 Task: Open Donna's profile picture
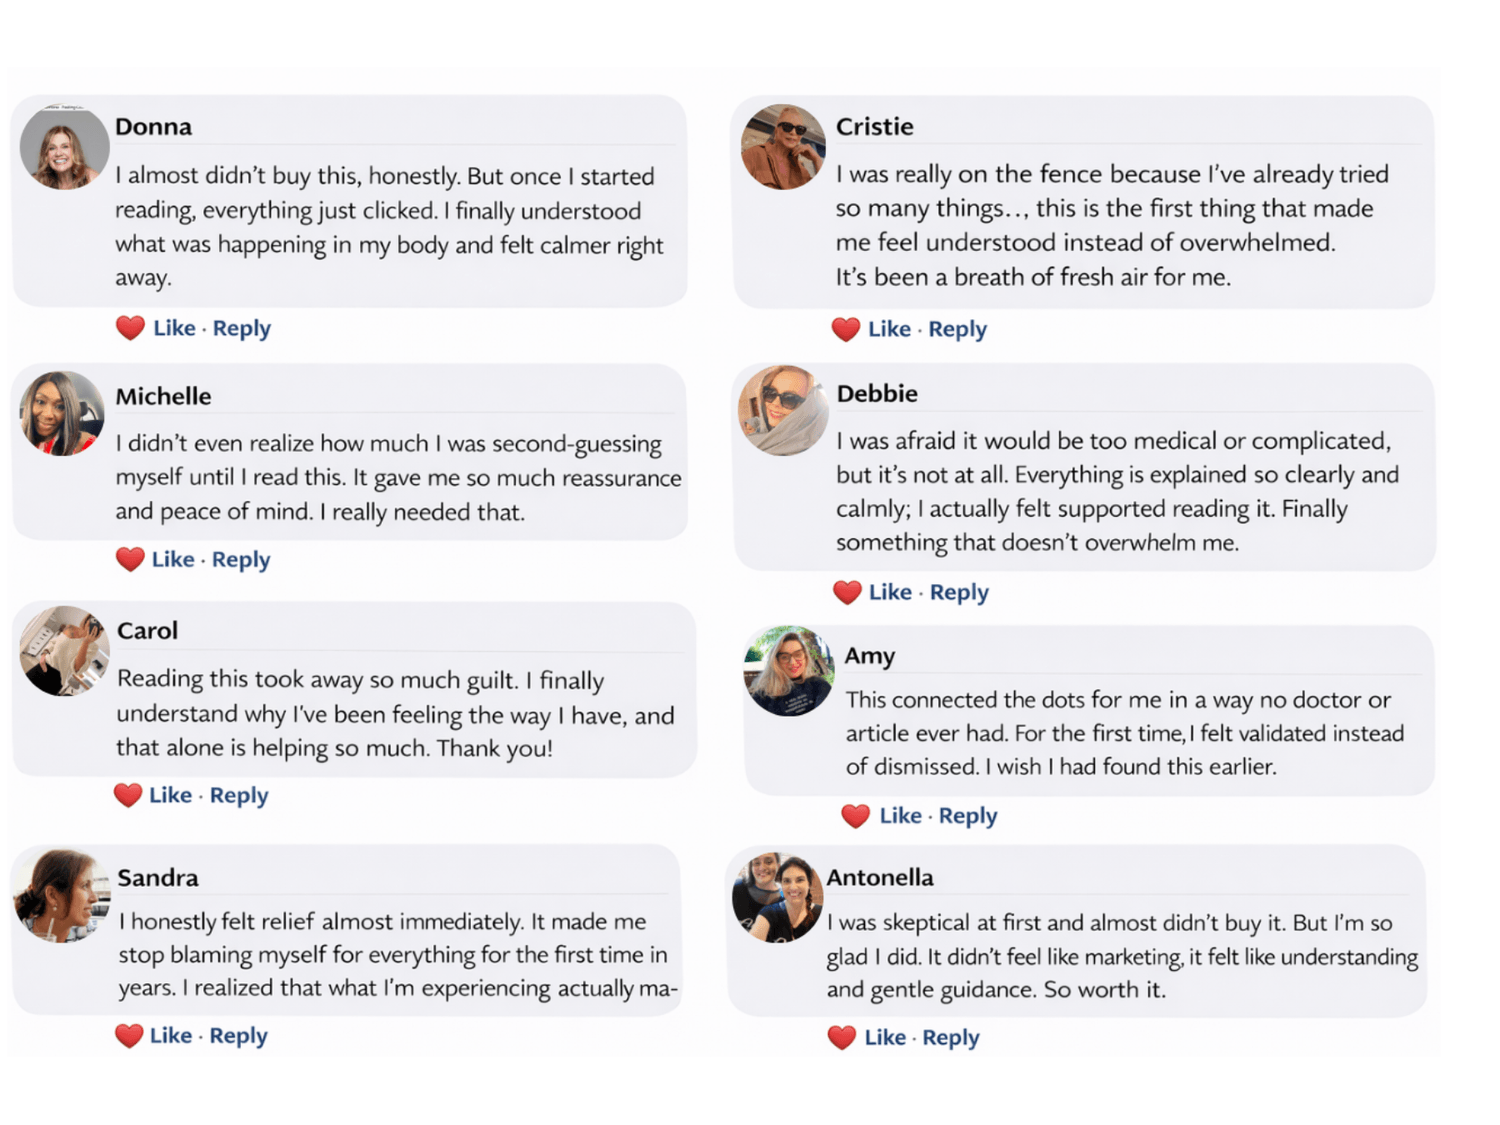64,147
